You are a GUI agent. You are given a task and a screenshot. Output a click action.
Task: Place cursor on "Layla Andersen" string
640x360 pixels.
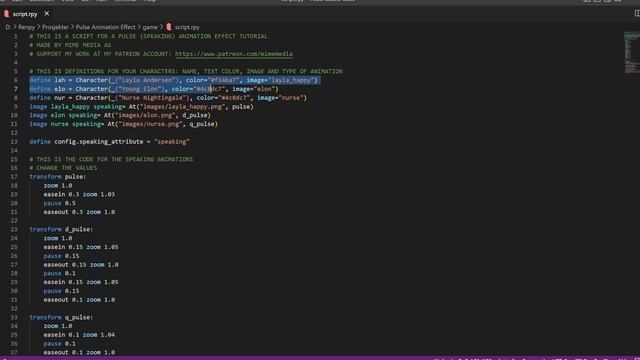point(148,80)
